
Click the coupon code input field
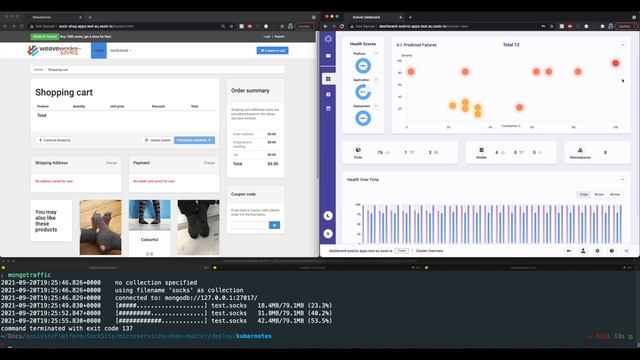[x=250, y=225]
